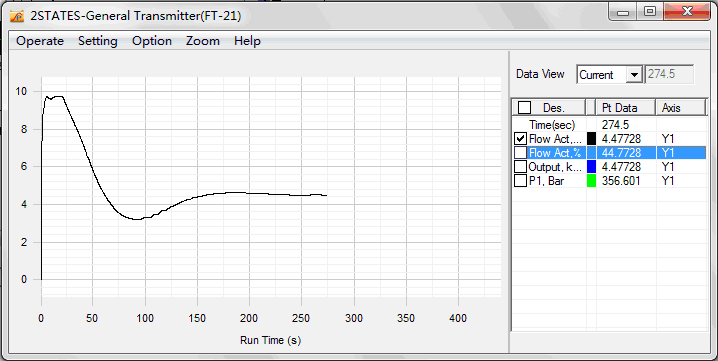Uncheck the first Flow Act checkbox
Image resolution: width=718 pixels, height=361 pixels.
[x=520, y=138]
